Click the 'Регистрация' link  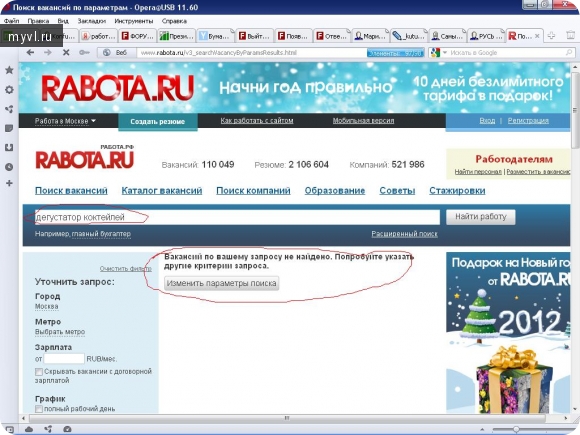(528, 121)
